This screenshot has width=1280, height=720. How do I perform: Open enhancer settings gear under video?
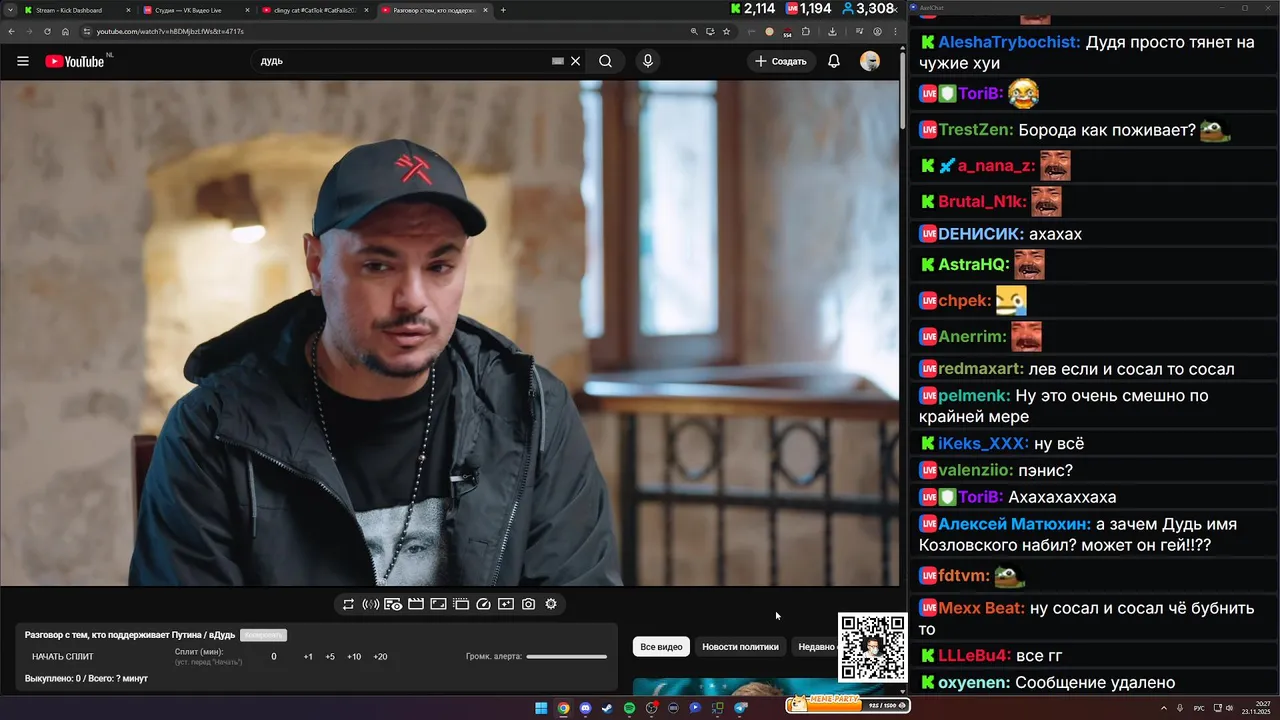[x=551, y=604]
